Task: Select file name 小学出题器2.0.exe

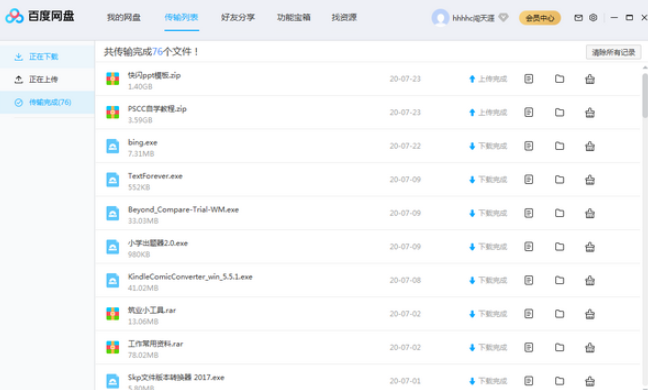Action: coord(157,243)
